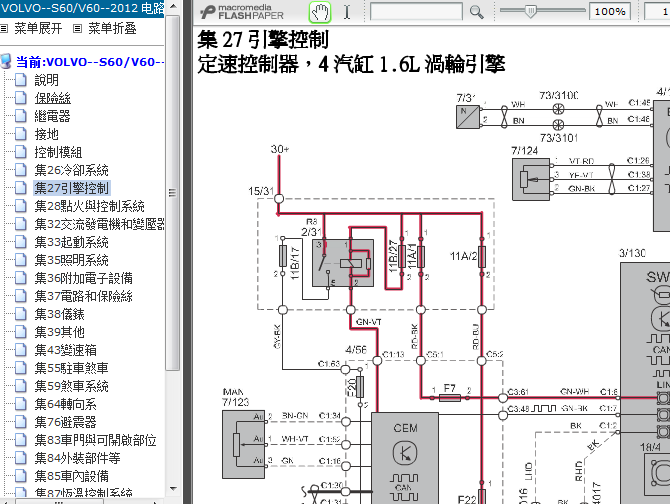Click the Macromedia FlashPaper logo
The height and width of the screenshot is (504, 670).
point(242,12)
